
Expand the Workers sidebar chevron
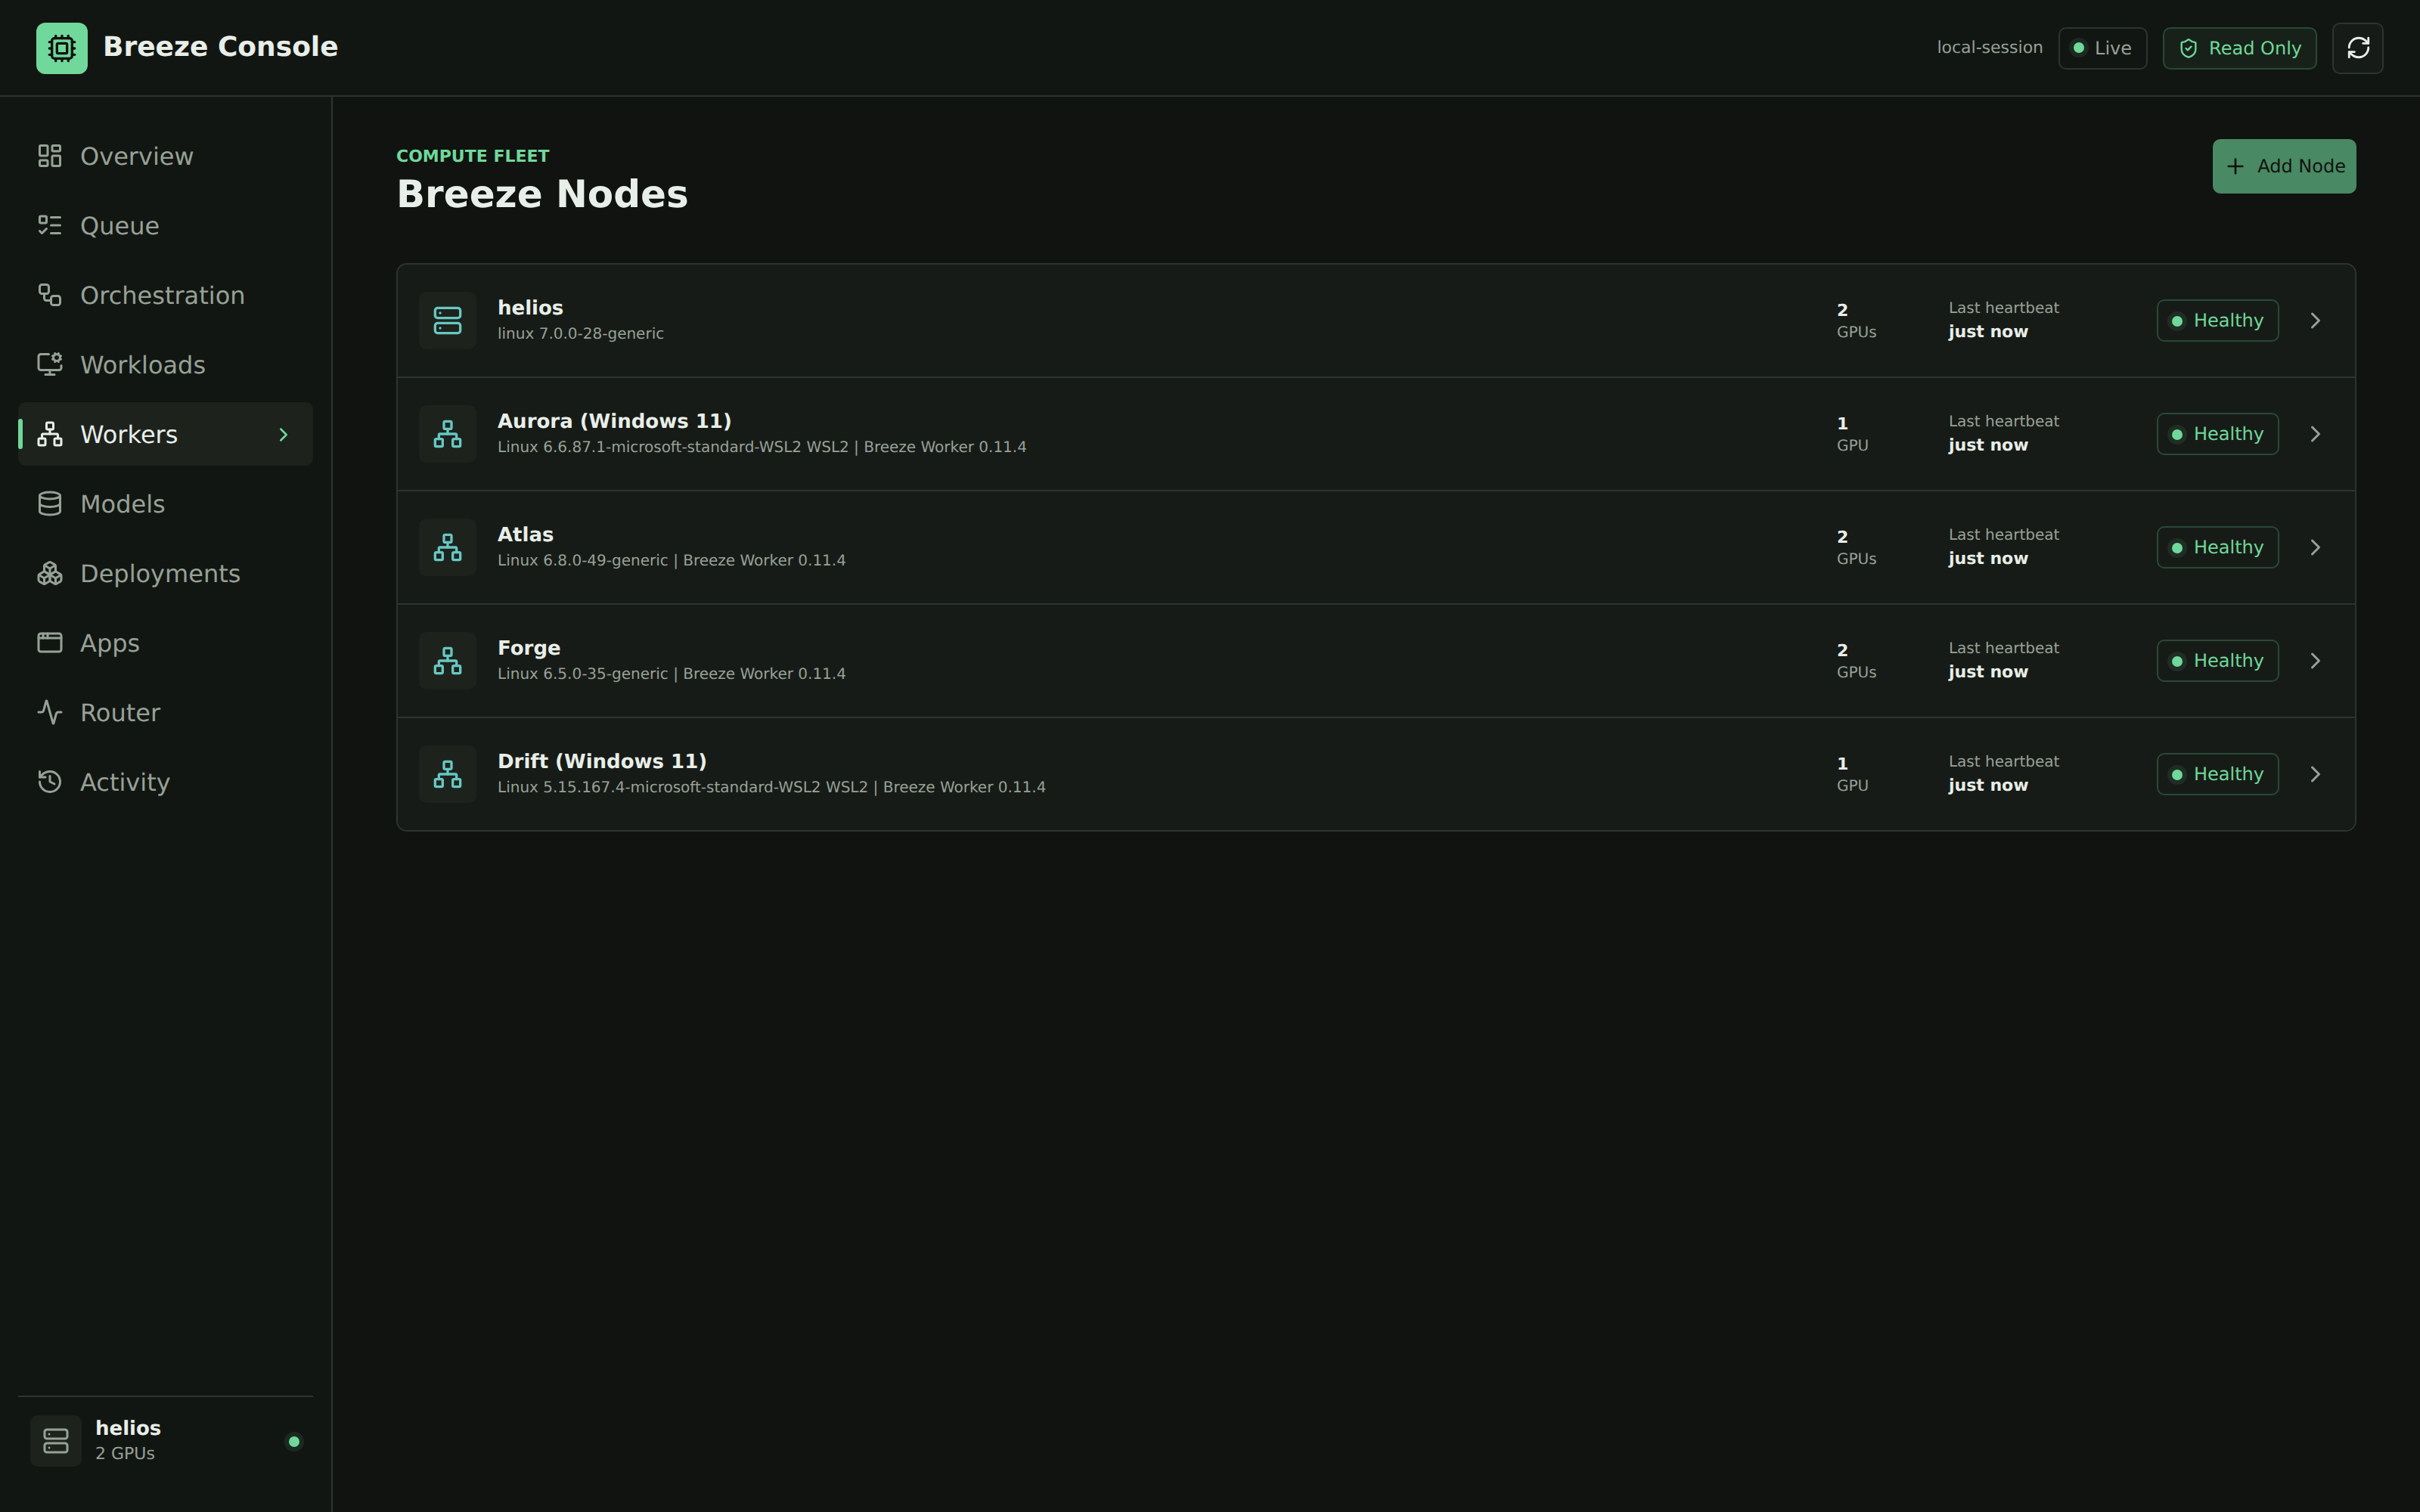click(x=283, y=434)
